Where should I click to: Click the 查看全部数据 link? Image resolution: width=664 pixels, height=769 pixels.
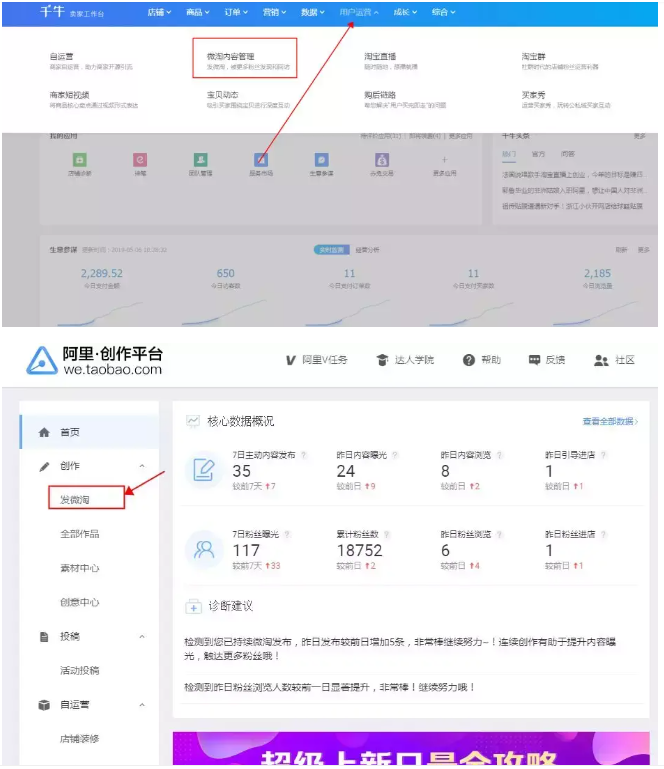click(609, 422)
